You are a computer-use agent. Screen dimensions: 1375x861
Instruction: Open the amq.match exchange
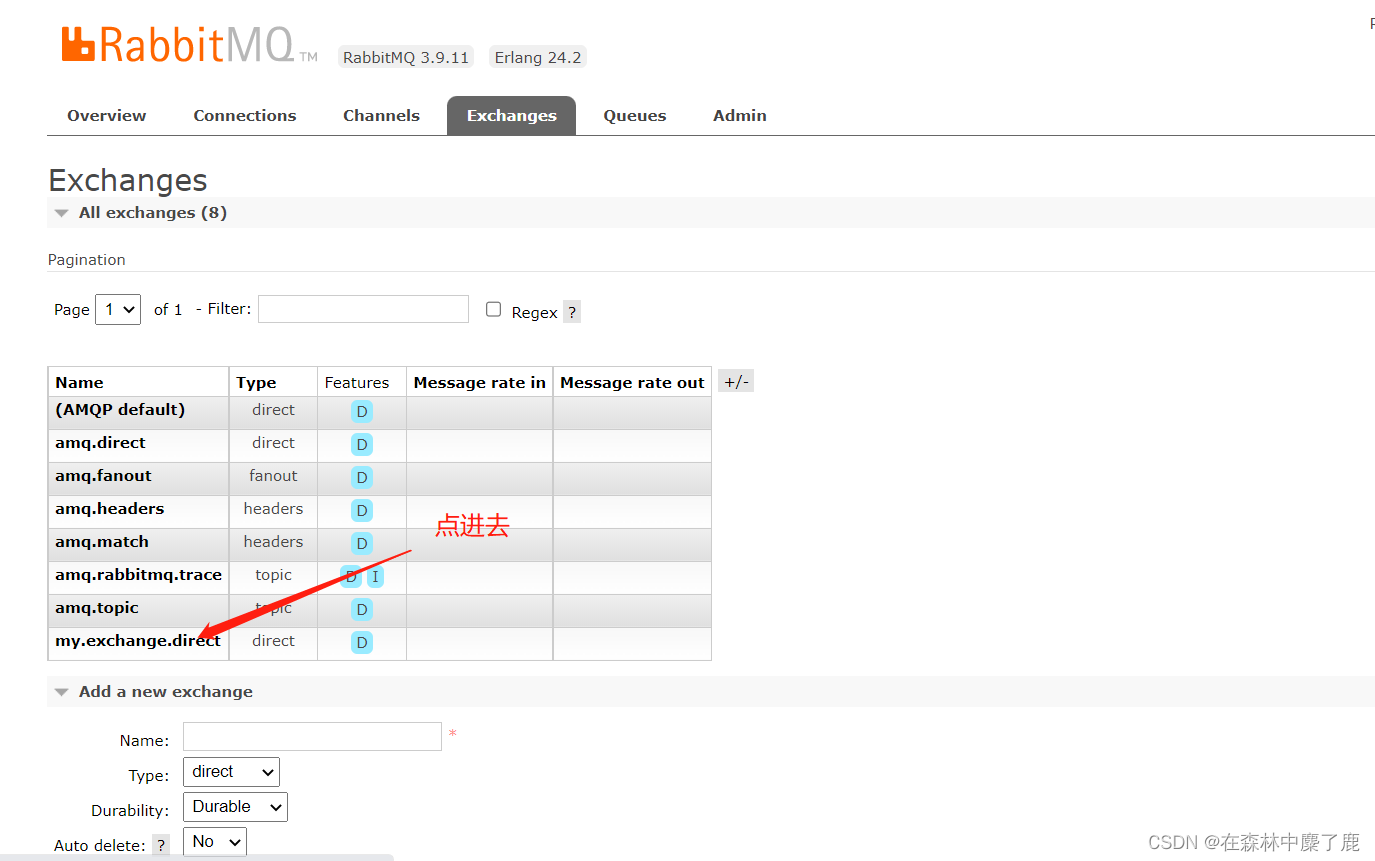tap(102, 541)
